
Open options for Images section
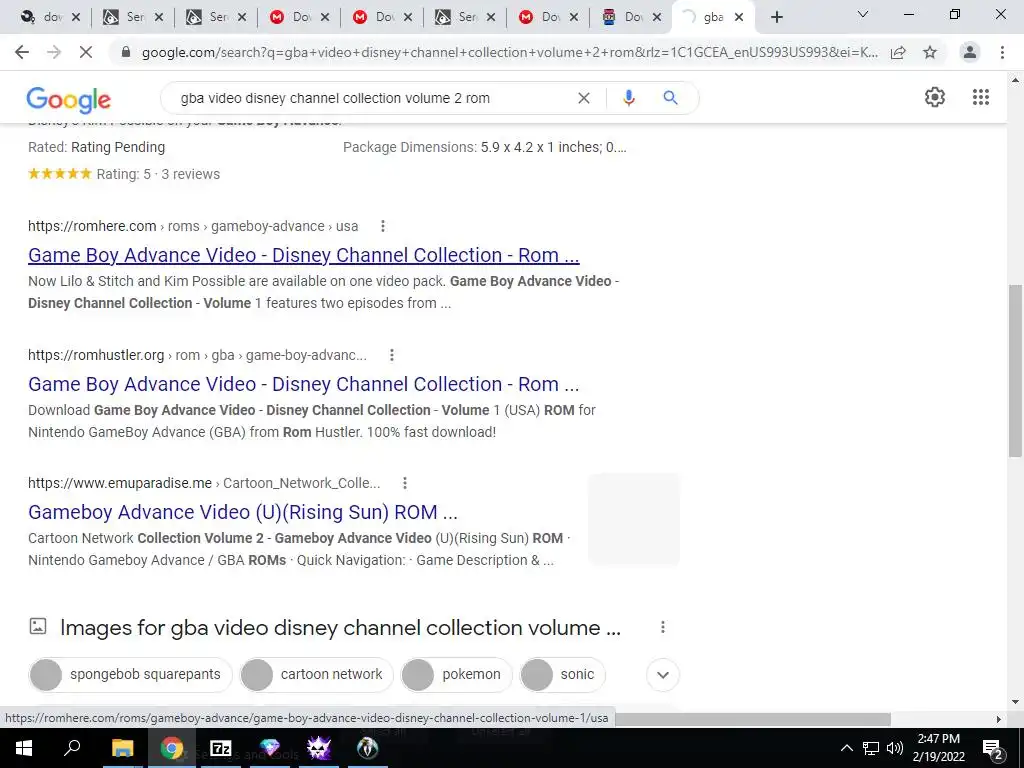coord(663,627)
